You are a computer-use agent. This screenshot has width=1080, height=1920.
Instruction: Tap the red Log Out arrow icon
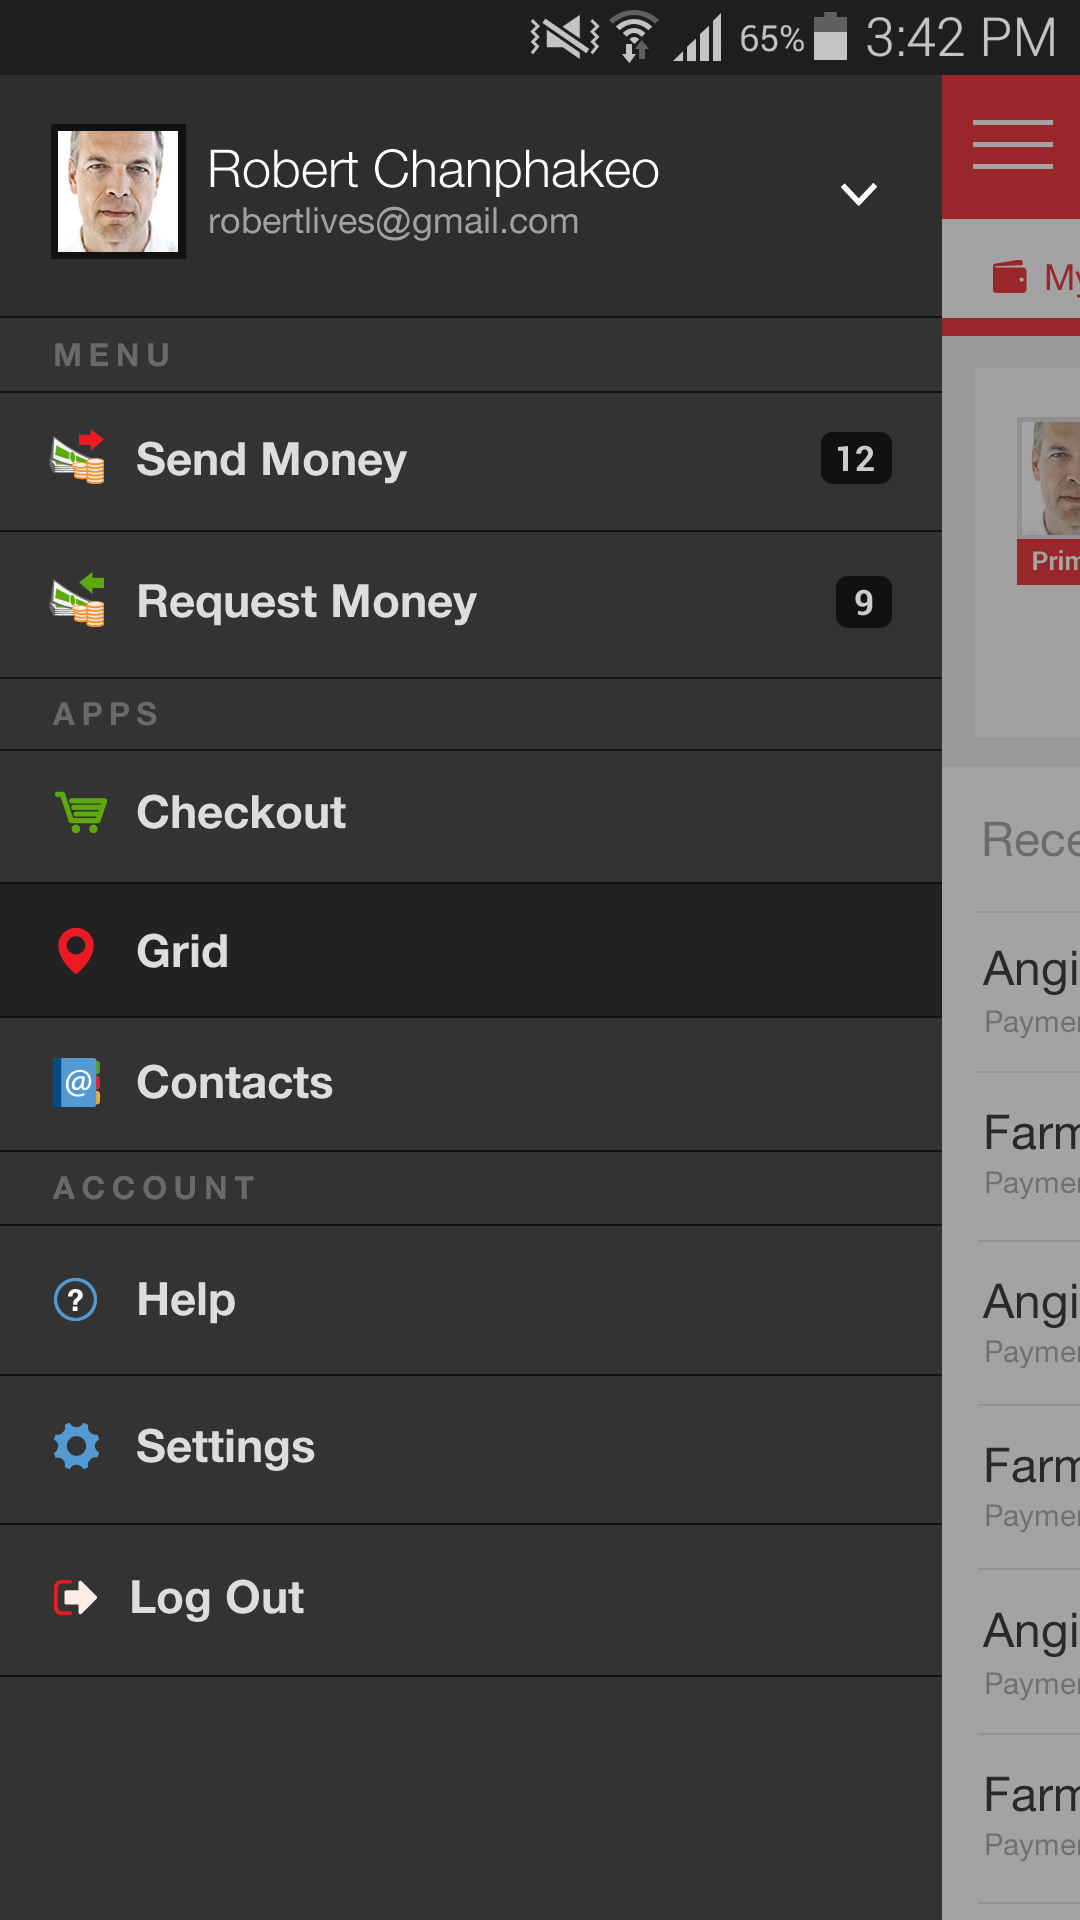pos(75,1597)
